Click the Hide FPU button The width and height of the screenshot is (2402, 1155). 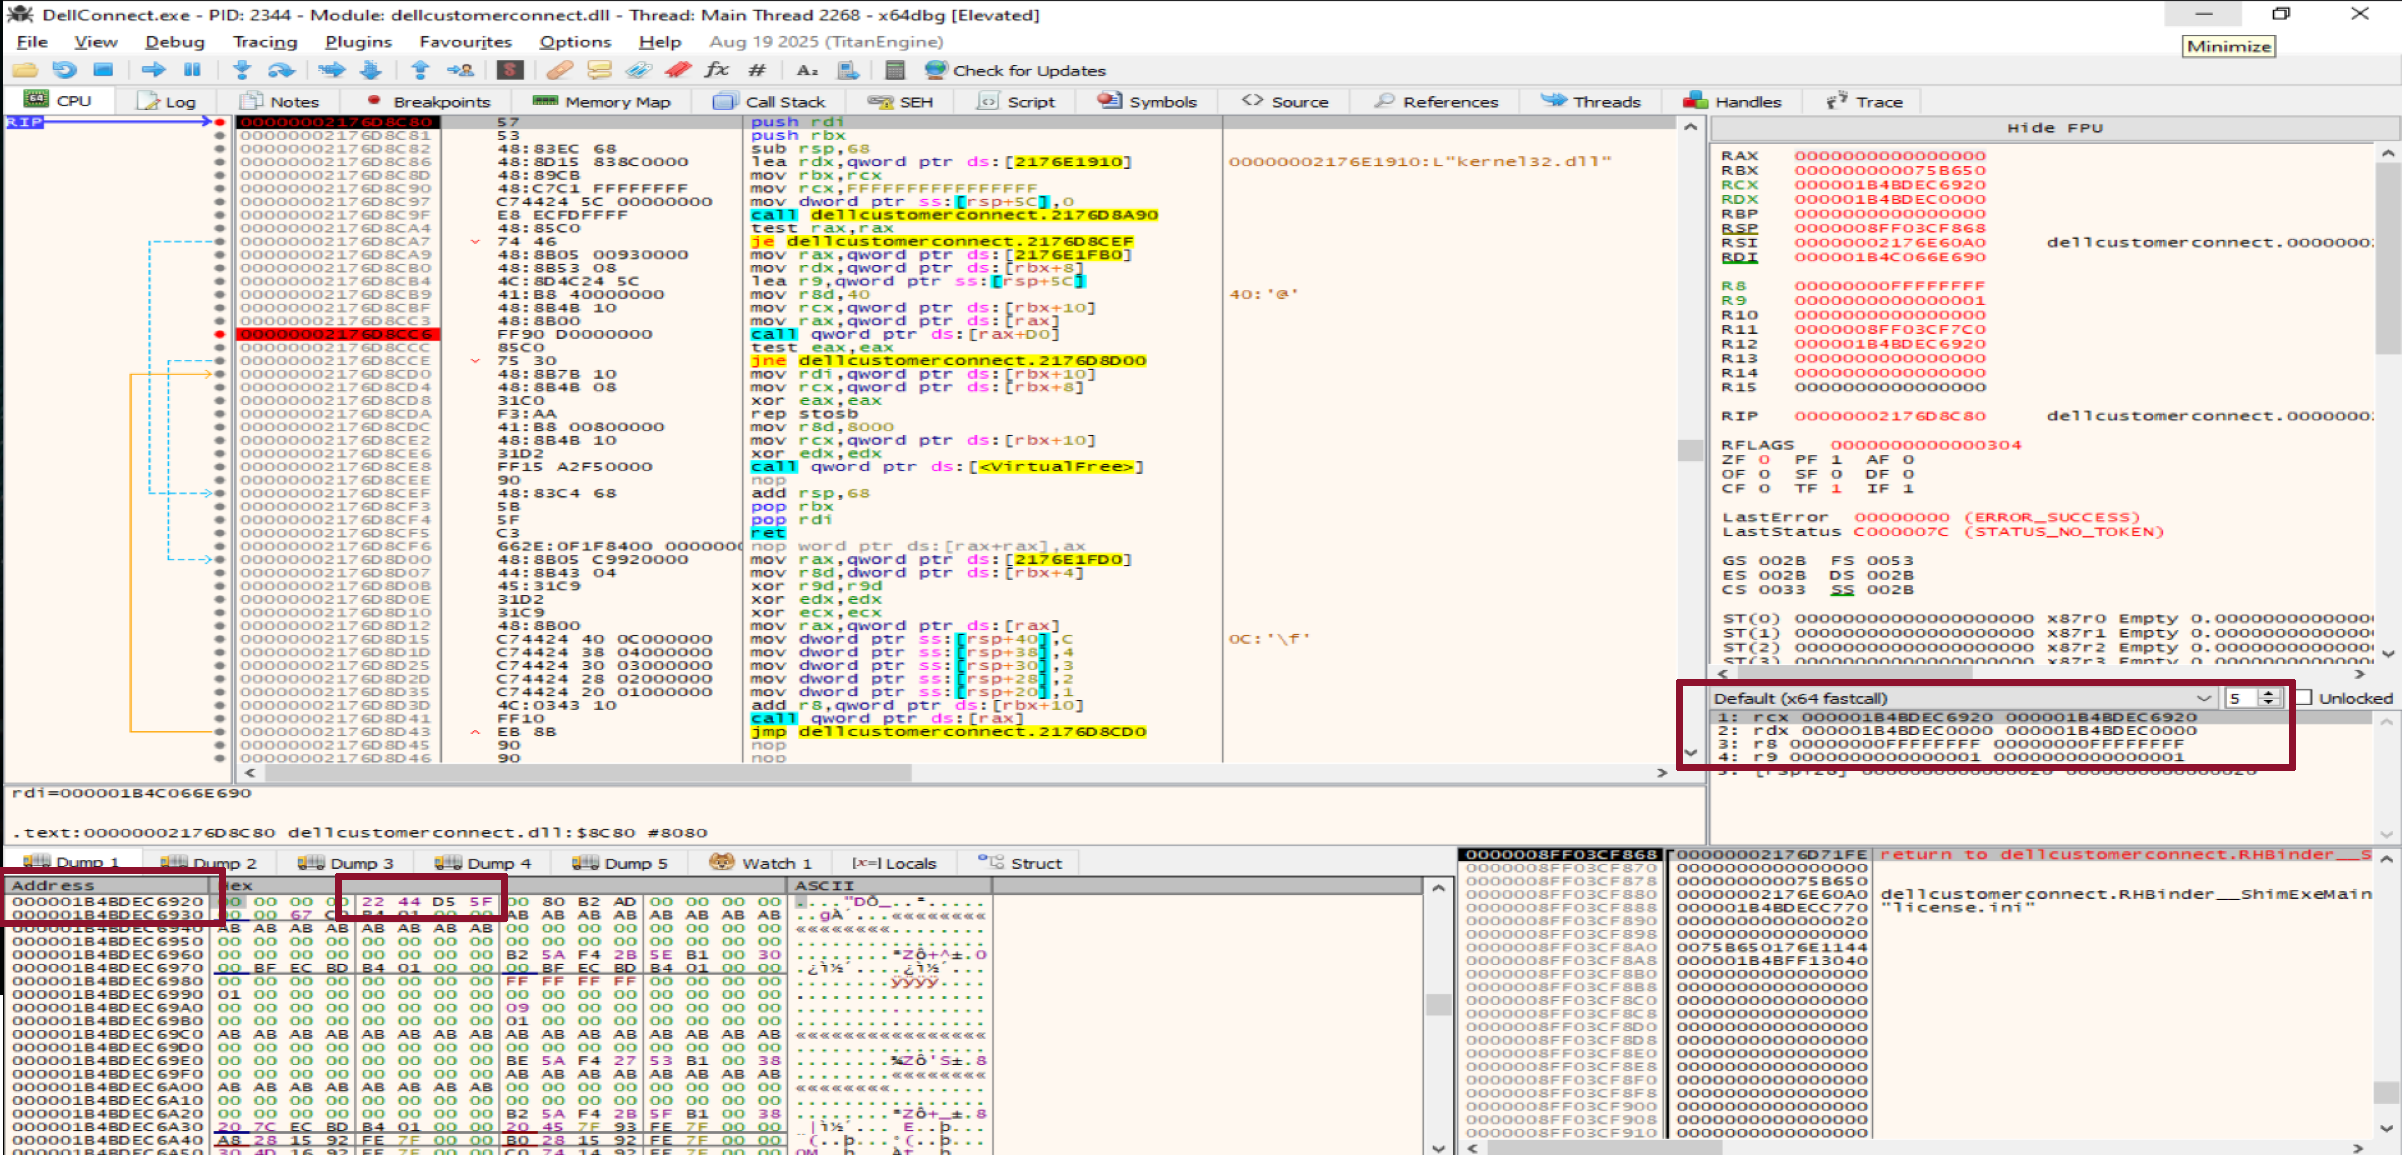point(2055,128)
